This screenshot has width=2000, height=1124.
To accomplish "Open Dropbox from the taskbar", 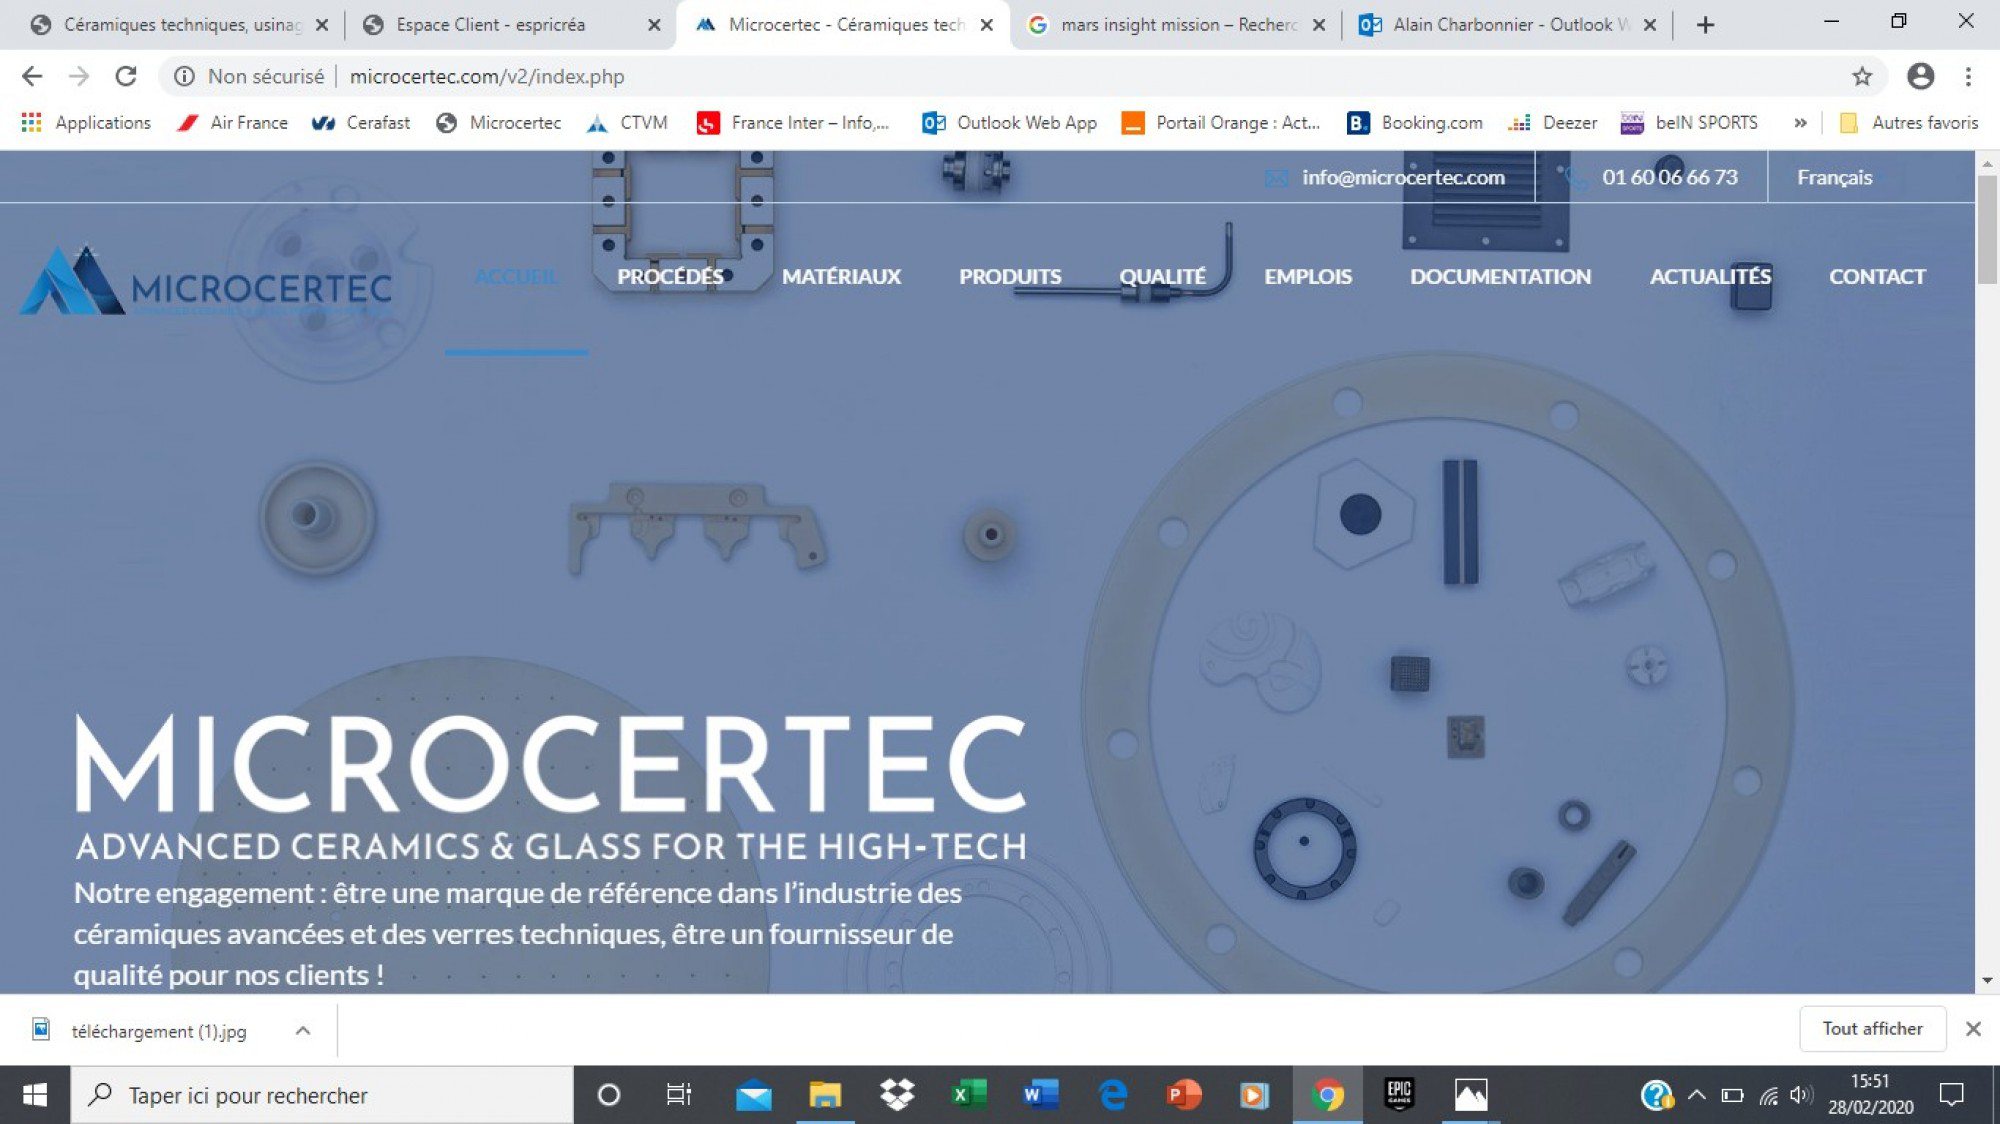I will pyautogui.click(x=897, y=1094).
